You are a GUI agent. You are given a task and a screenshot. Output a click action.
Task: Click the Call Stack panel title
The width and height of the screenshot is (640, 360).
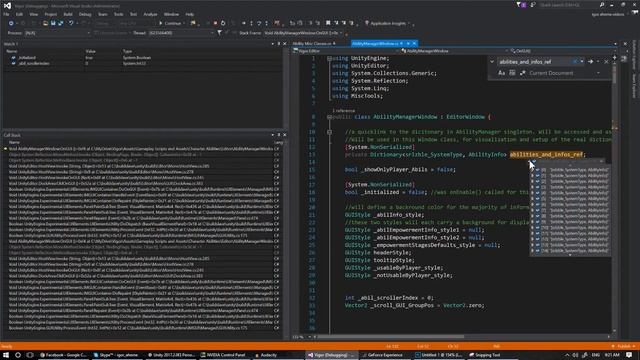(12, 135)
